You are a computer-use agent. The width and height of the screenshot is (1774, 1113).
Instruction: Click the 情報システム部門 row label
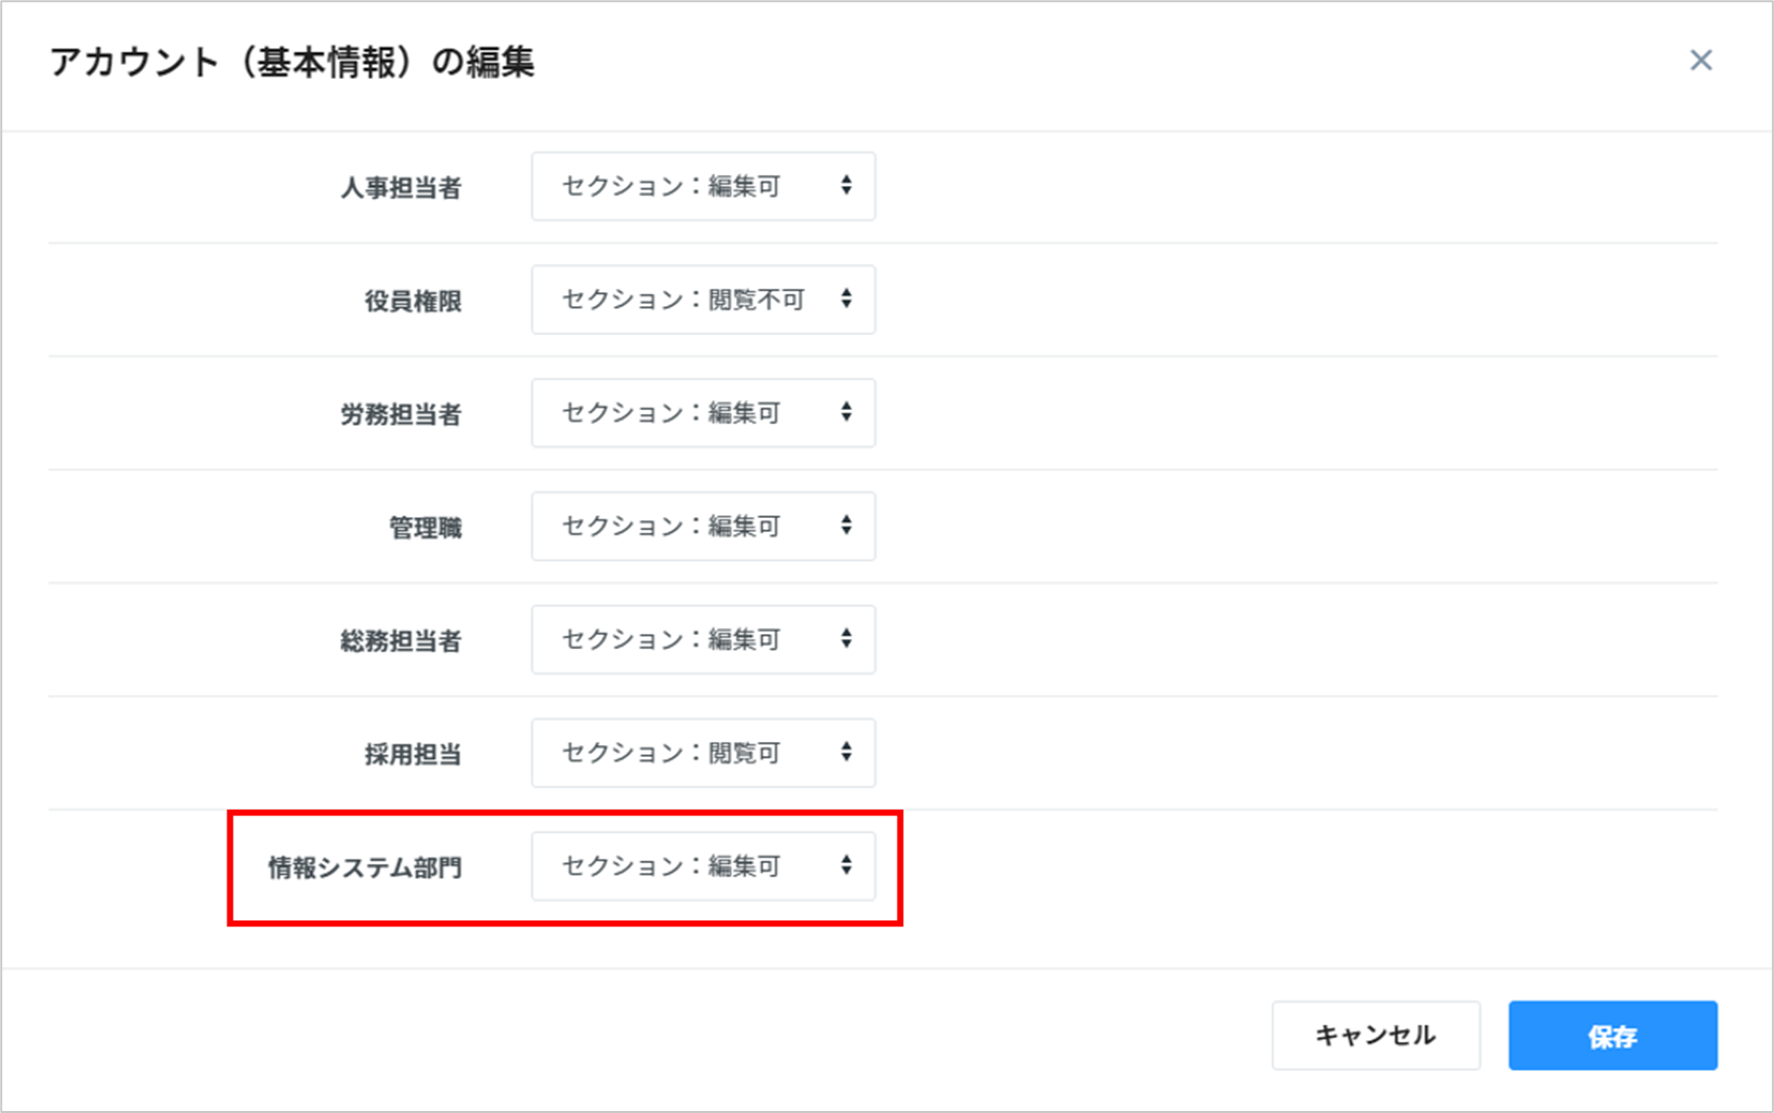click(365, 868)
